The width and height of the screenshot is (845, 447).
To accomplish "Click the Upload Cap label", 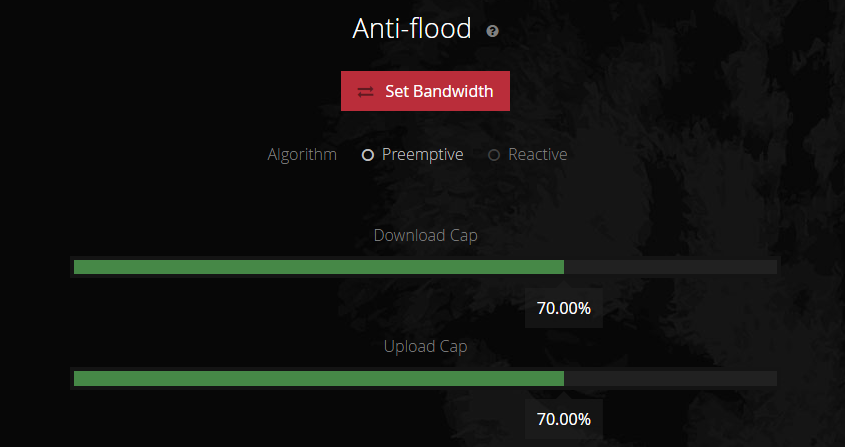I will point(425,347).
